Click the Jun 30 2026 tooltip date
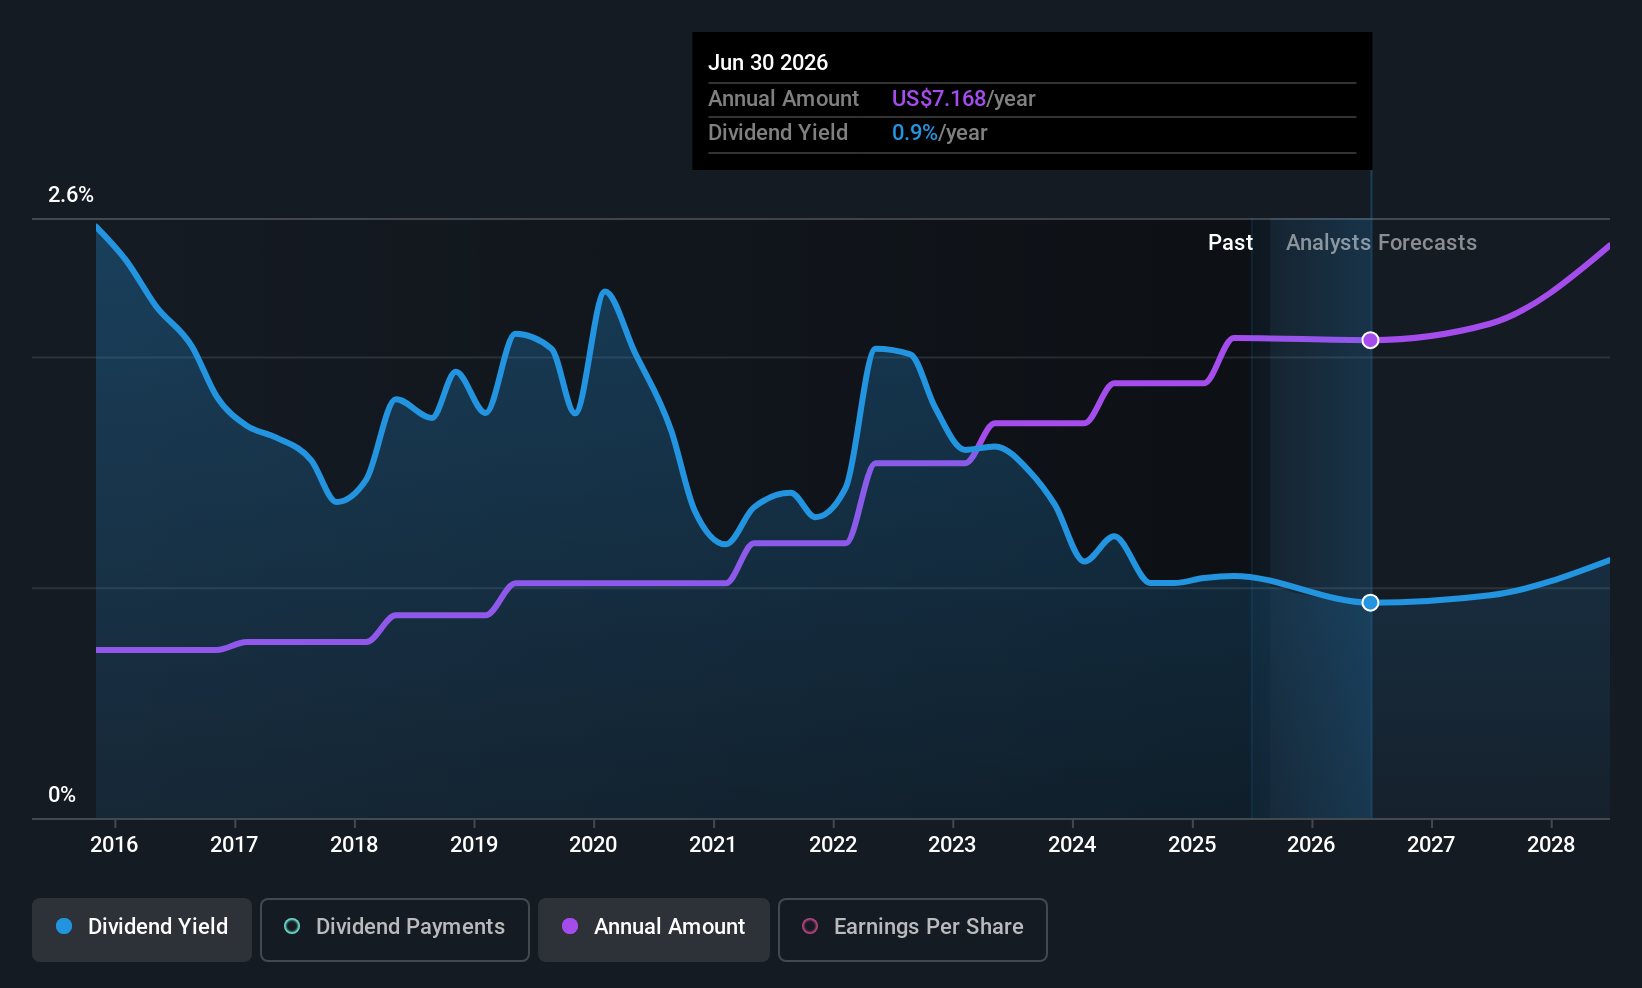 point(768,62)
